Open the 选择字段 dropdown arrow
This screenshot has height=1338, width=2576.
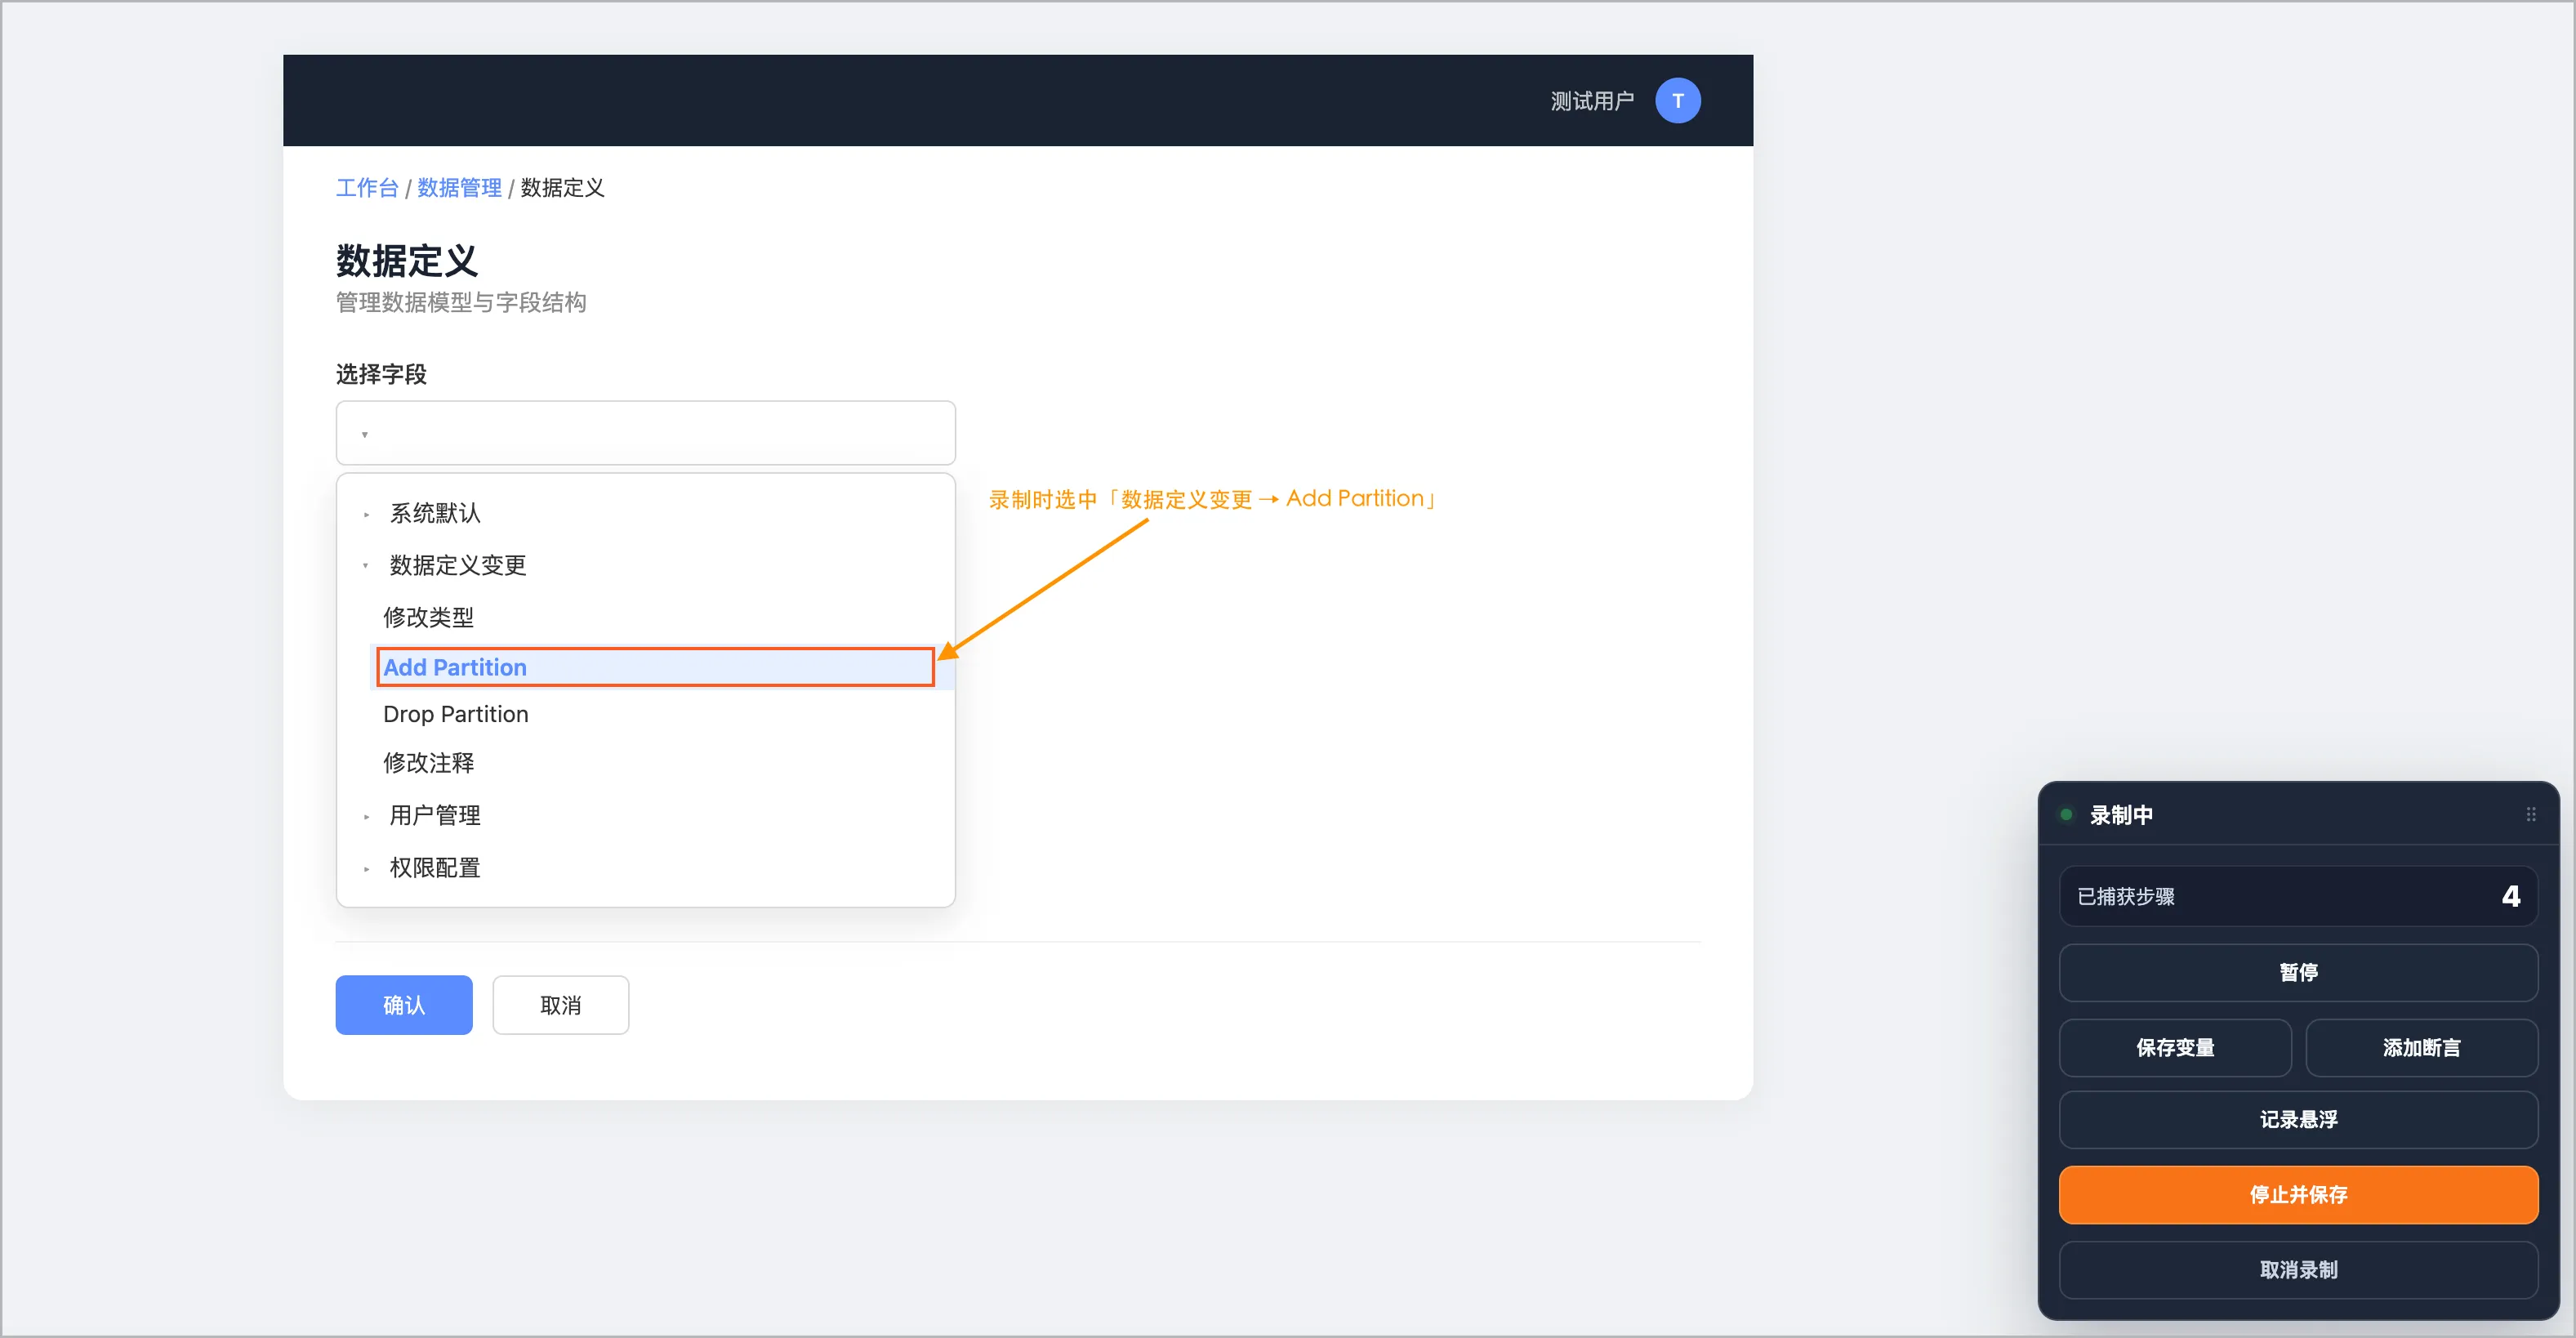pos(365,434)
